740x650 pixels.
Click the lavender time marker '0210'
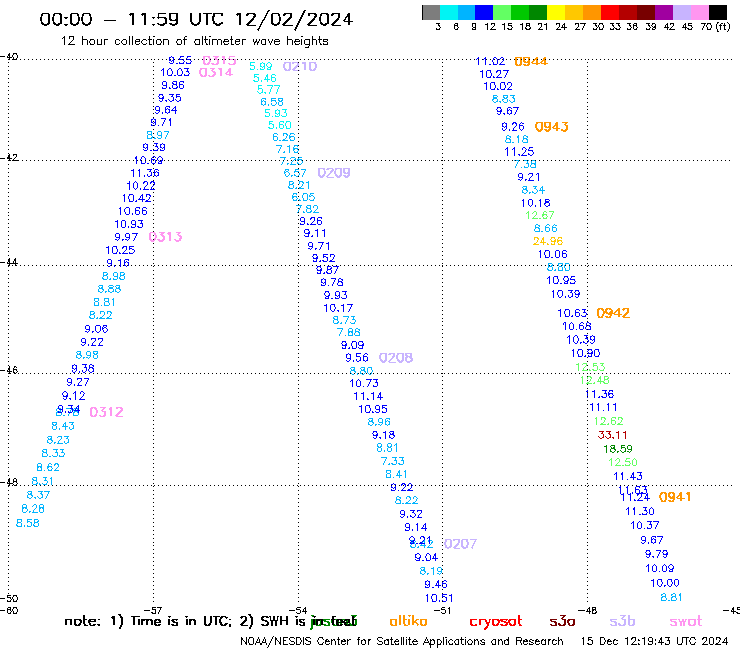pos(300,67)
